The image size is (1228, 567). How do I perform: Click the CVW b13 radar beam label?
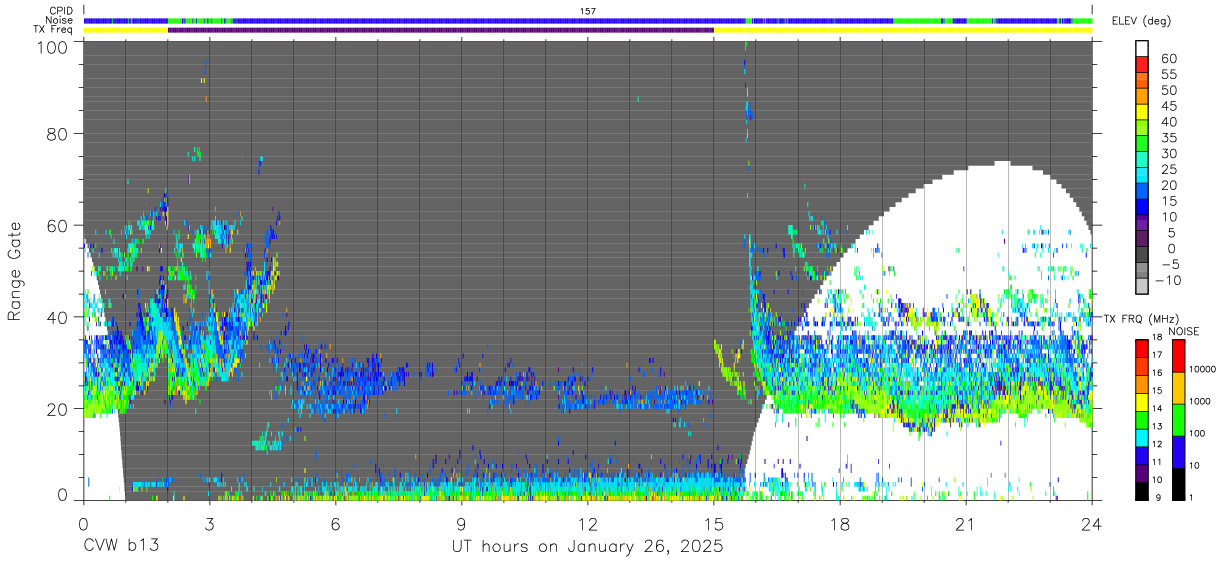click(x=121, y=547)
